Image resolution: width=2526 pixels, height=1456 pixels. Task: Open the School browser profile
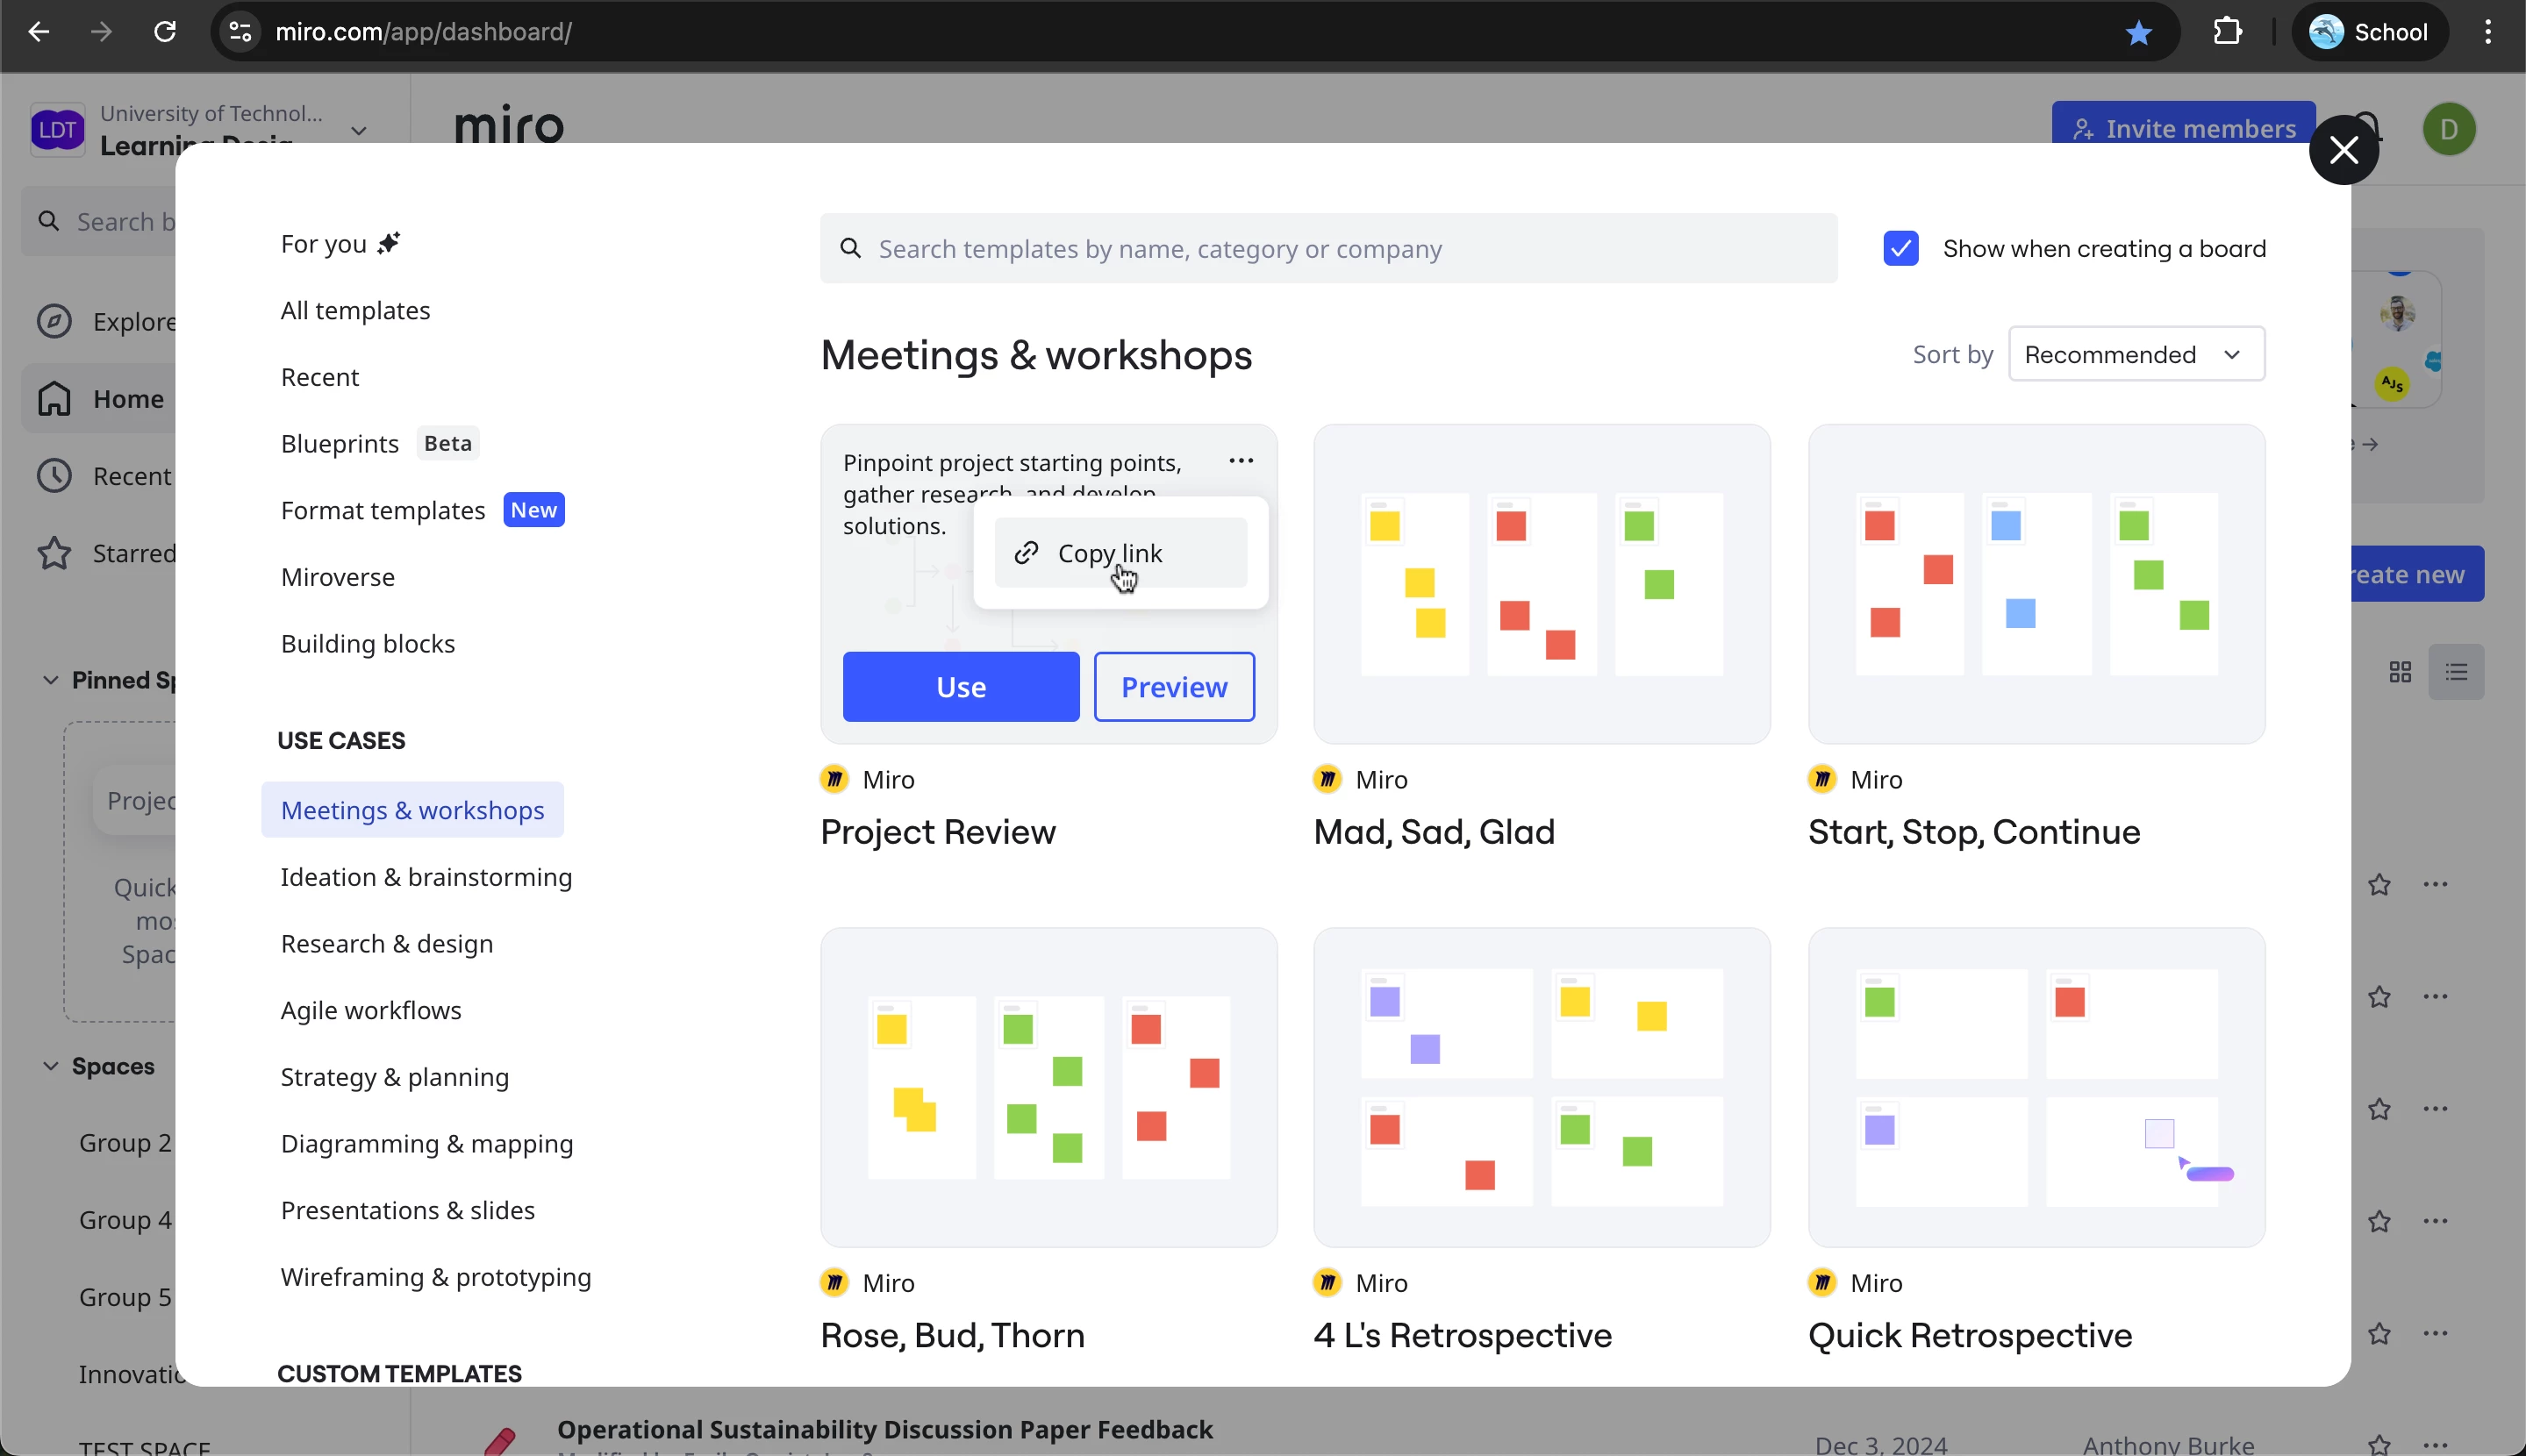[2369, 32]
